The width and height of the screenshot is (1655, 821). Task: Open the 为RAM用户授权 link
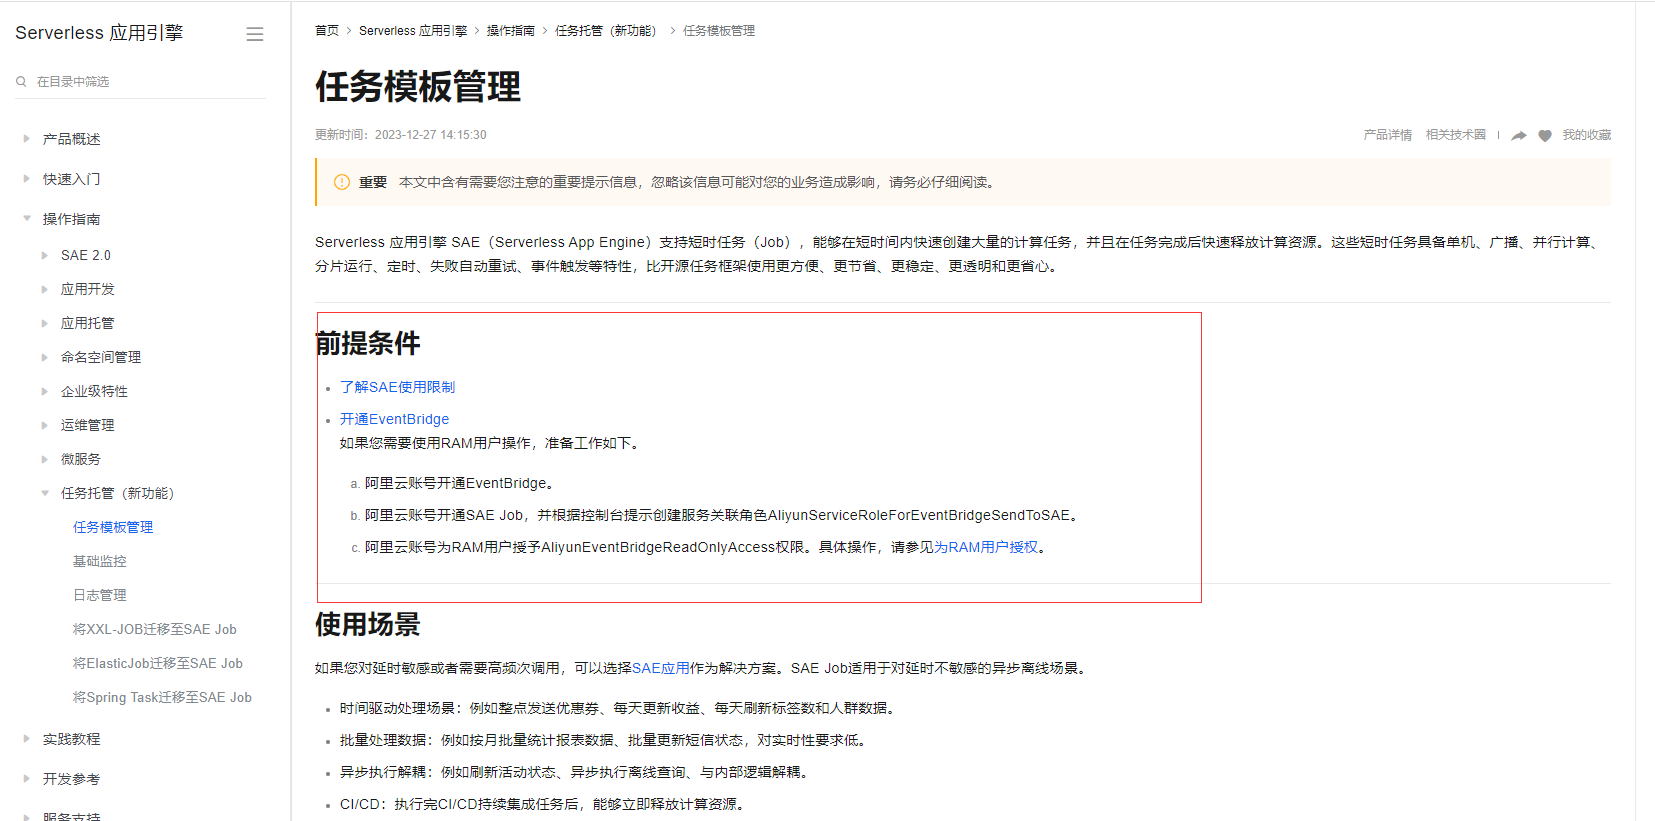pos(986,547)
